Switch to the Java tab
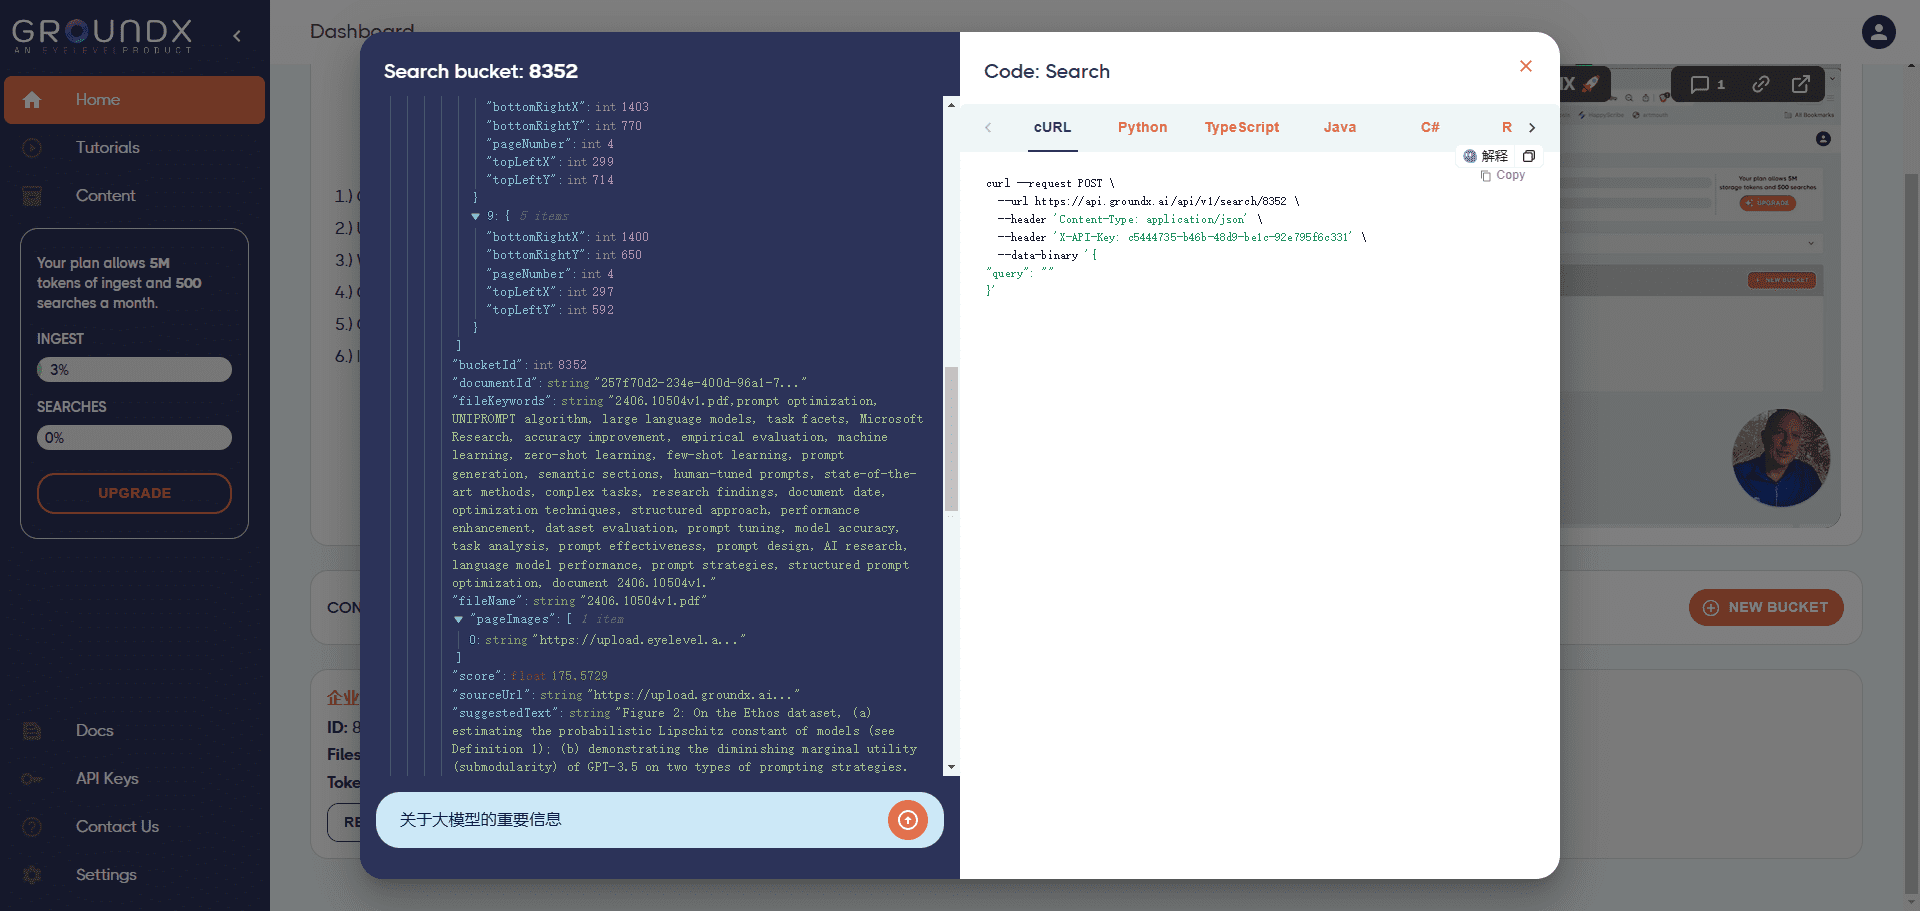 1340,128
